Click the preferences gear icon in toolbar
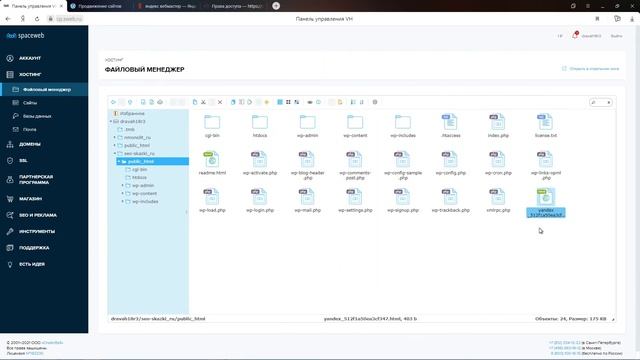The image size is (640, 360). pyautogui.click(x=375, y=102)
